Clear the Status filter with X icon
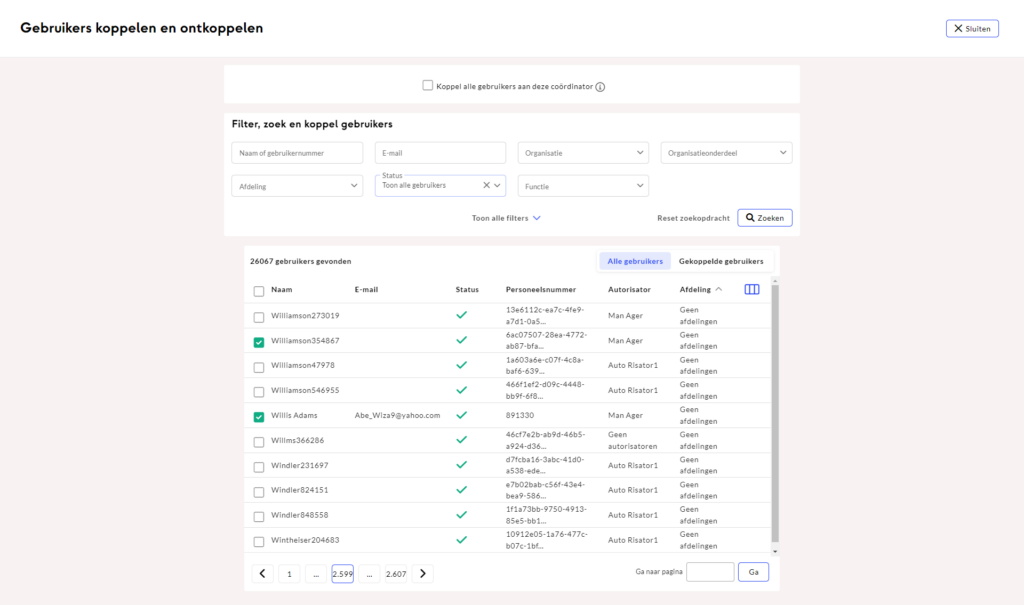The width and height of the screenshot is (1024, 605). pos(486,185)
